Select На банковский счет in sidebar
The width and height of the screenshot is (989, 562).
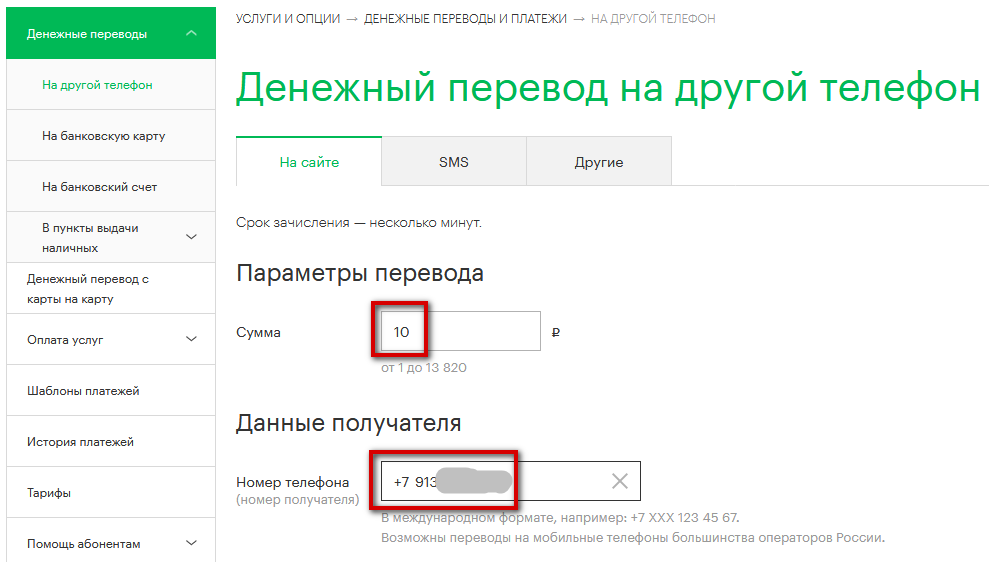[x=99, y=187]
